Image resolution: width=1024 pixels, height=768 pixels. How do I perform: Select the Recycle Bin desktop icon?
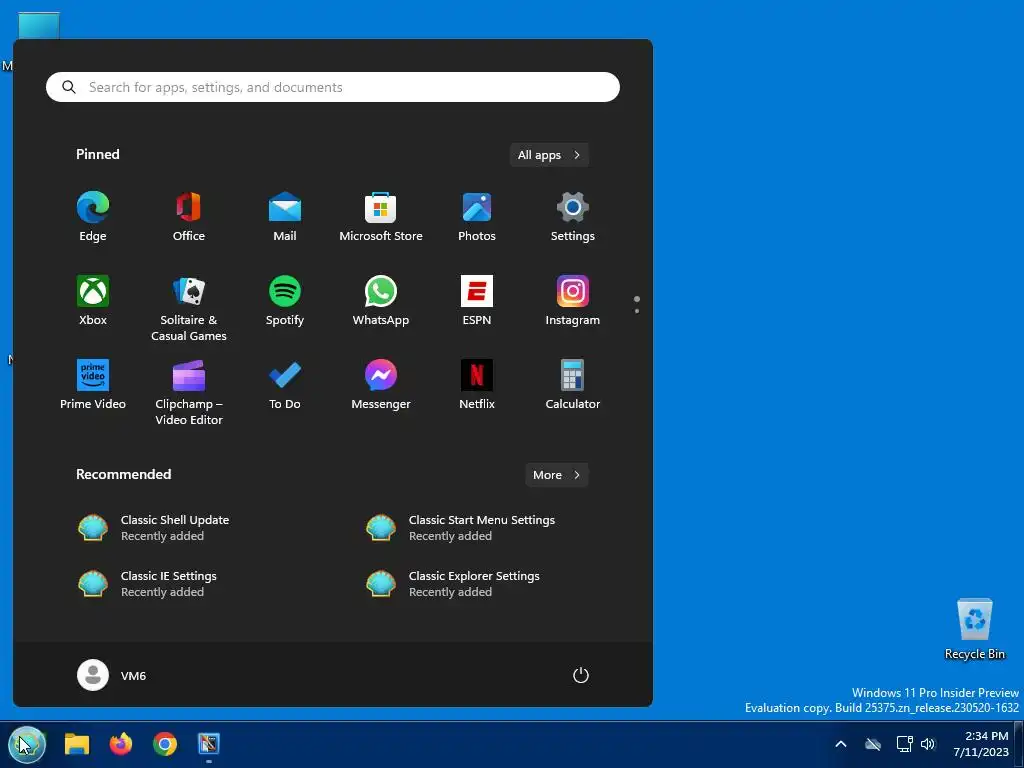tap(974, 630)
